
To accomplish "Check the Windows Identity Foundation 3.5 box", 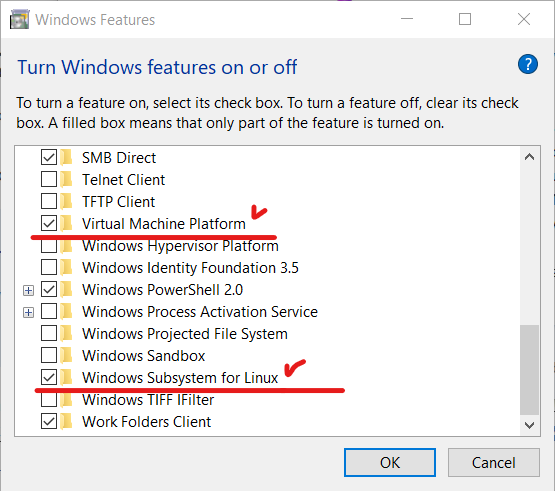I will [x=49, y=267].
